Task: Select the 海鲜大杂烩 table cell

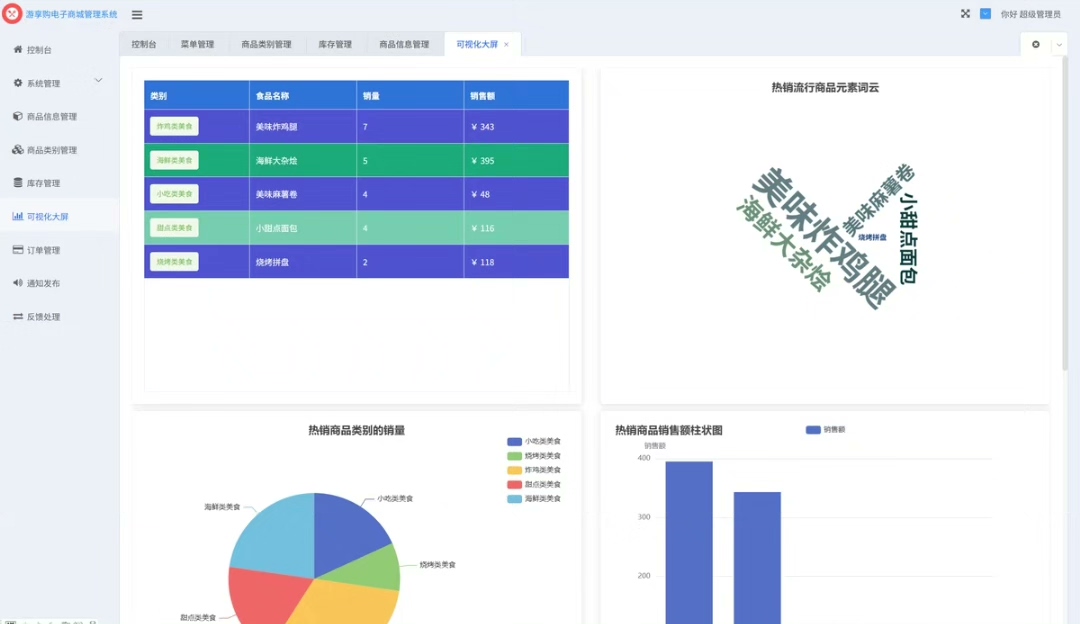Action: coord(303,160)
